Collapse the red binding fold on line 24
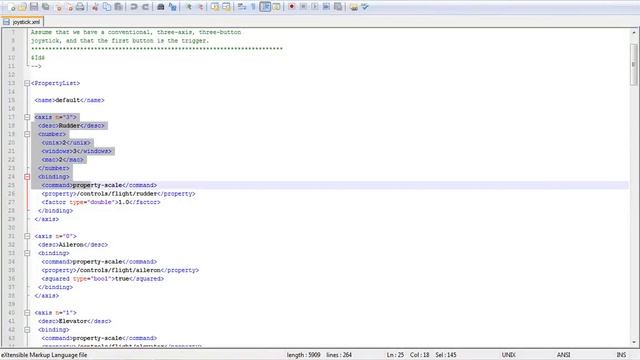The height and width of the screenshot is (360, 640). coord(27,177)
